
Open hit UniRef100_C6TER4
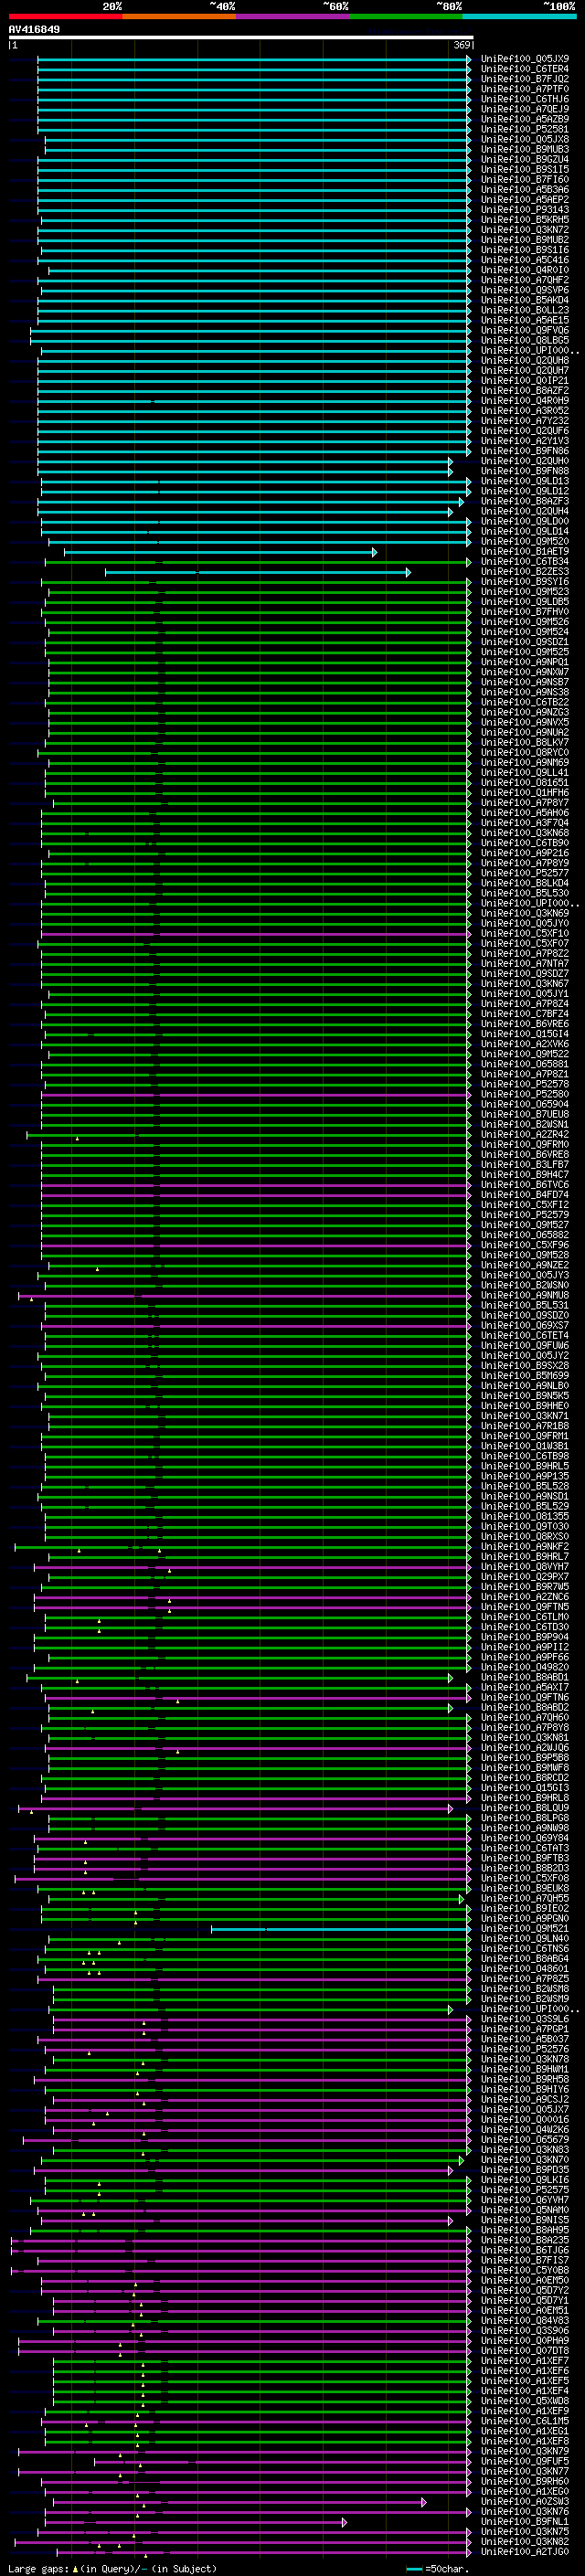click(525, 69)
